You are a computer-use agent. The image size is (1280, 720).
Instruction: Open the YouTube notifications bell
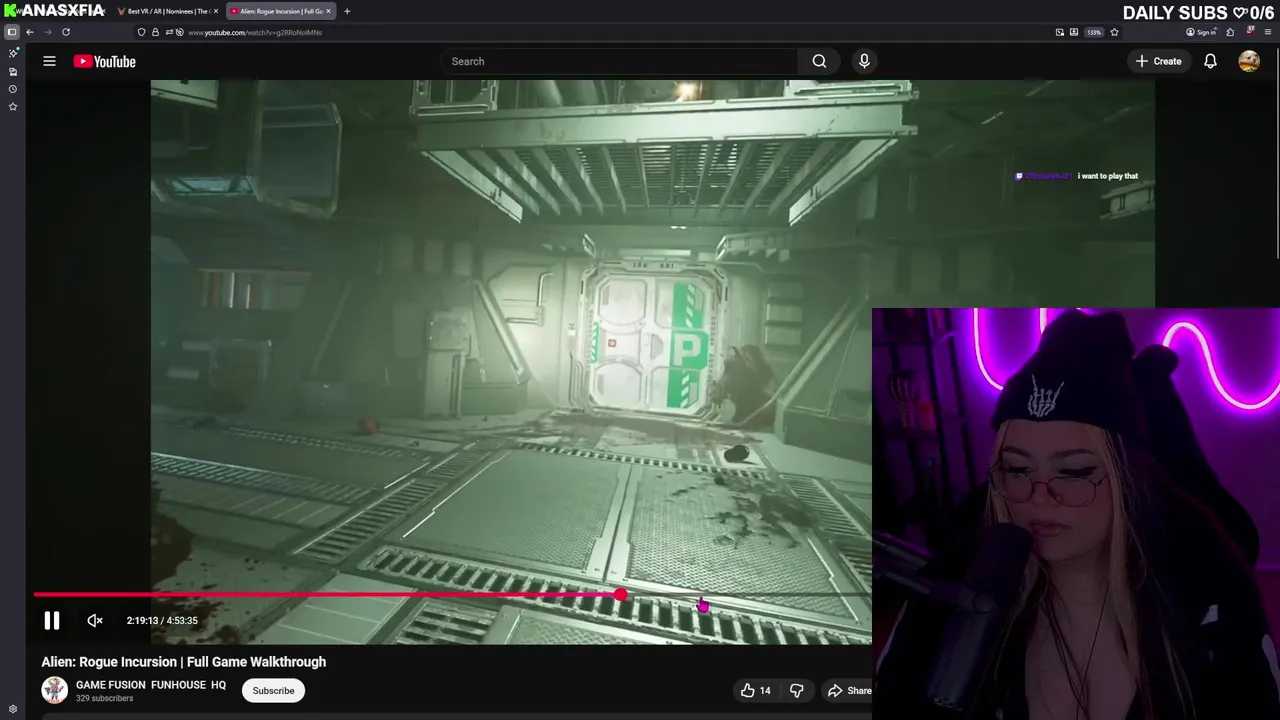[1210, 61]
